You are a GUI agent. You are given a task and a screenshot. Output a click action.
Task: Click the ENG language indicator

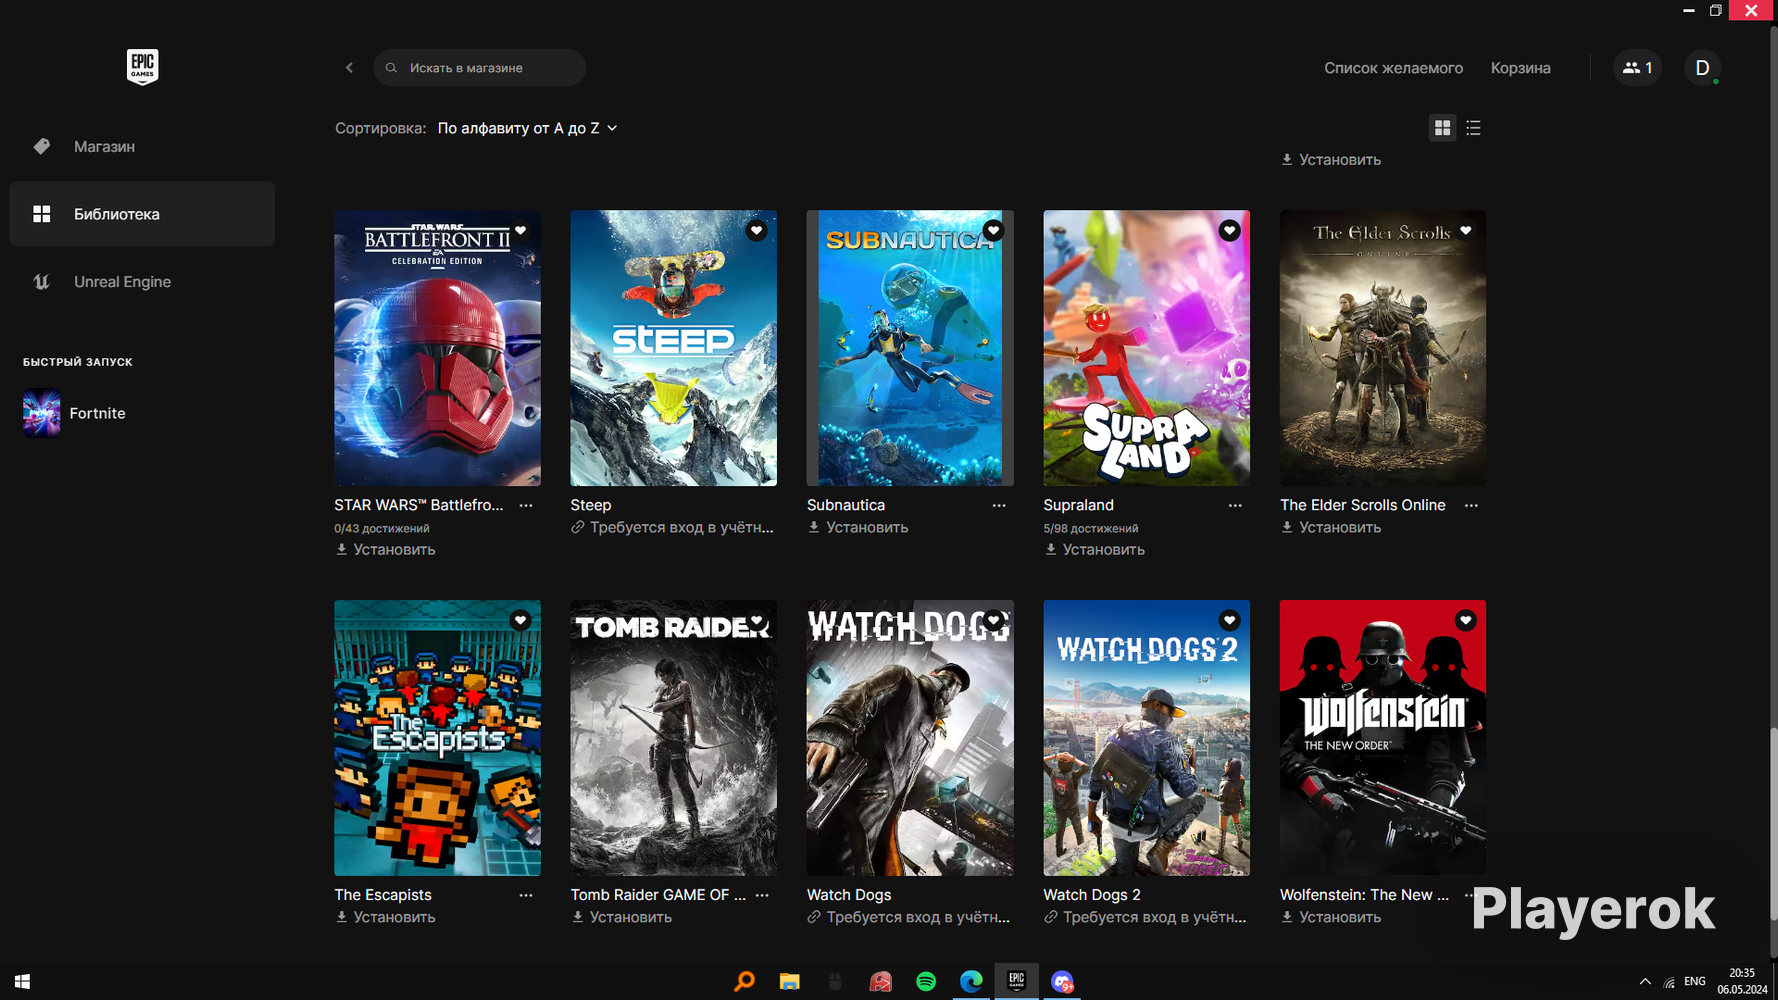pyautogui.click(x=1695, y=982)
